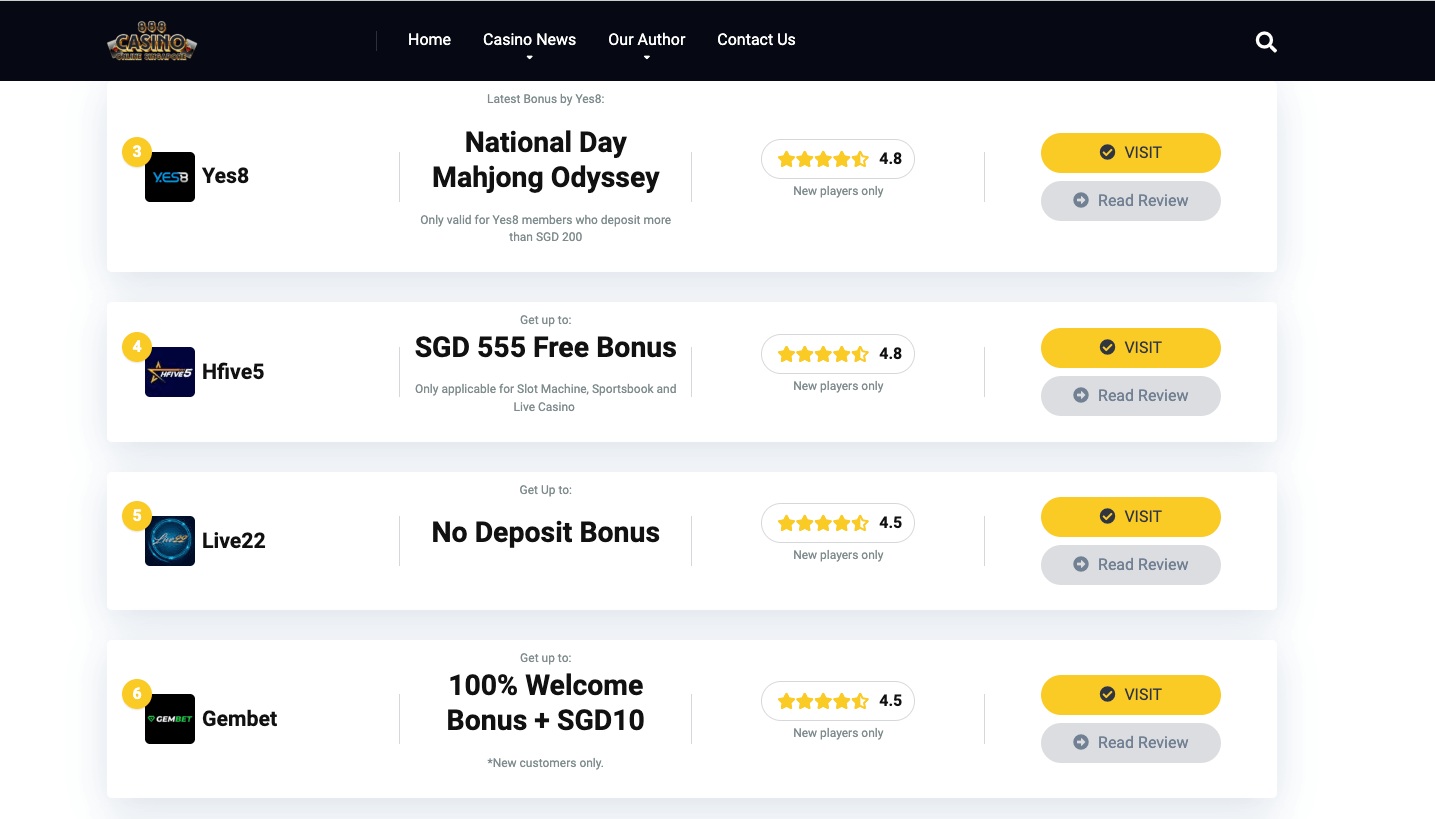The width and height of the screenshot is (1435, 819).
Task: Visit the Hfive5 casino
Action: (x=1131, y=348)
